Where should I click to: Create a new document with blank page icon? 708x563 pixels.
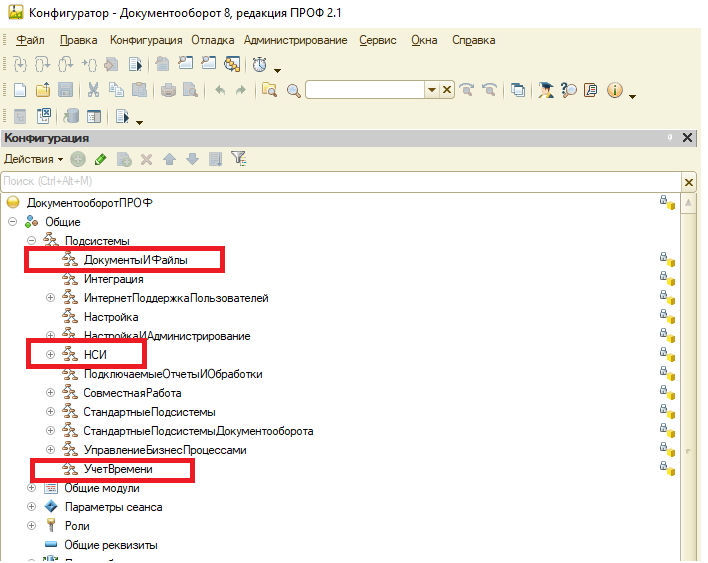tap(20, 90)
